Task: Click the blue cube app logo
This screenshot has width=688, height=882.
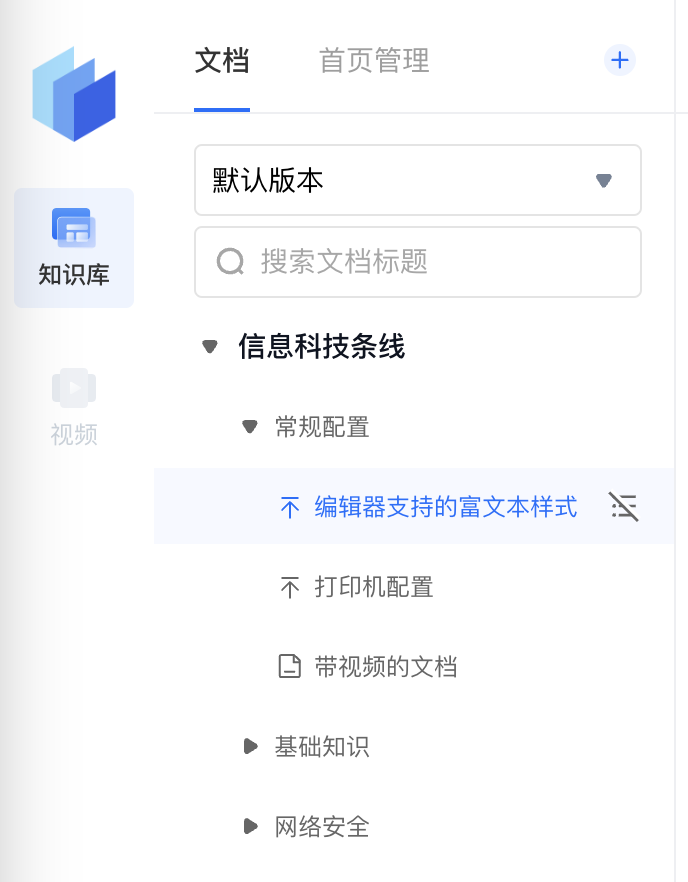Action: [x=74, y=94]
